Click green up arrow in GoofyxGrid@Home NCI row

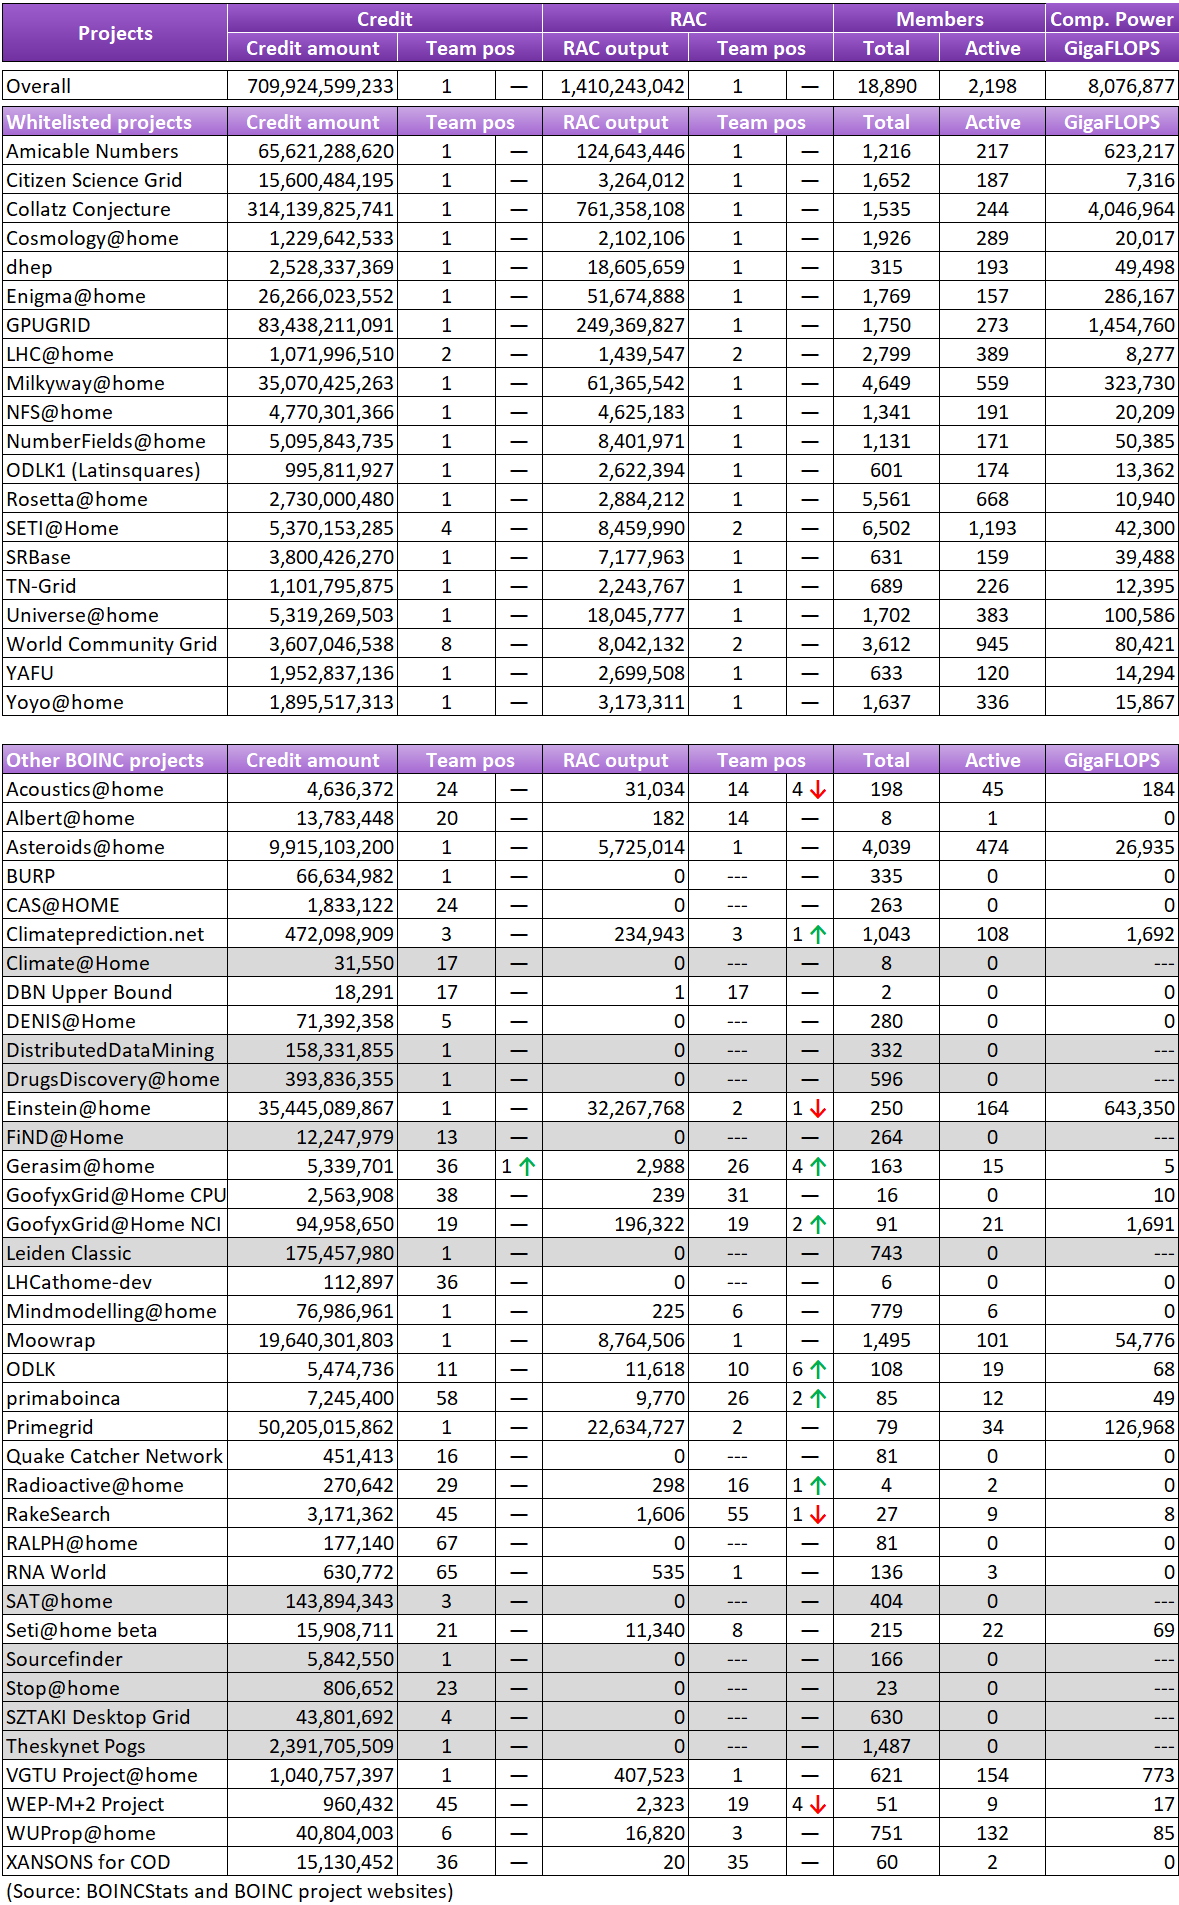coord(818,1224)
